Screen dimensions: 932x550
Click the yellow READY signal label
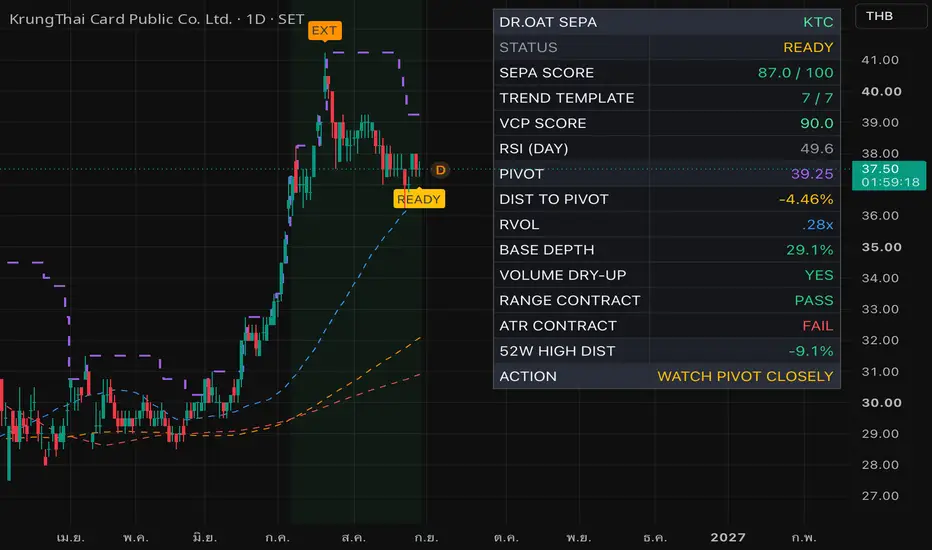419,199
